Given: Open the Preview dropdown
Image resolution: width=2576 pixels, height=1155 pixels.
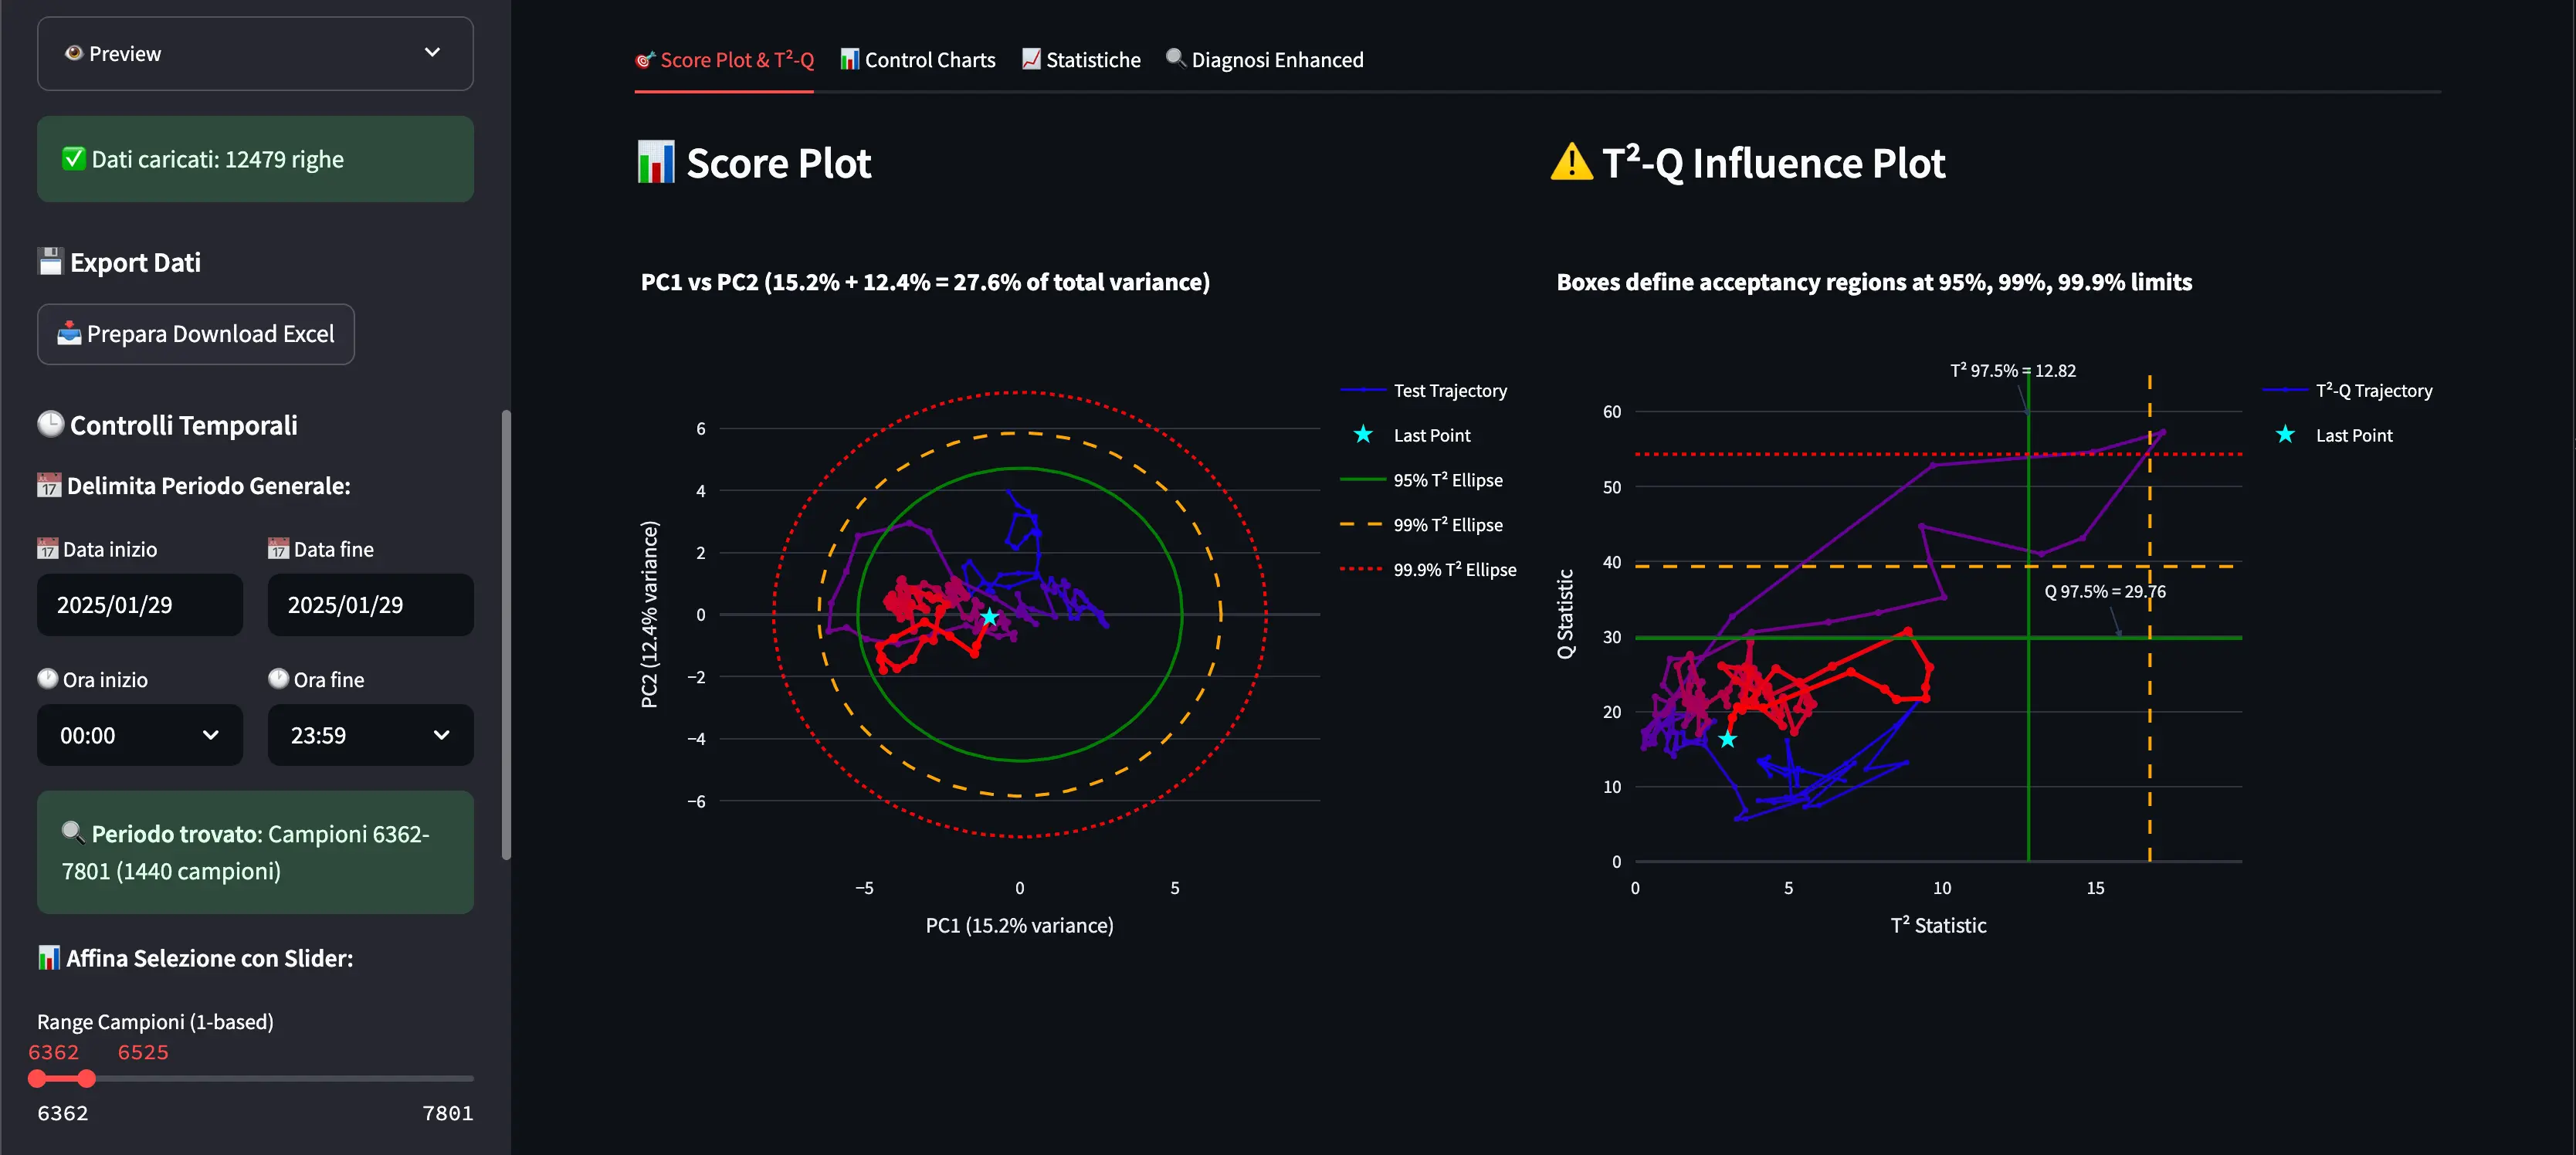Looking at the screenshot, I should [255, 53].
